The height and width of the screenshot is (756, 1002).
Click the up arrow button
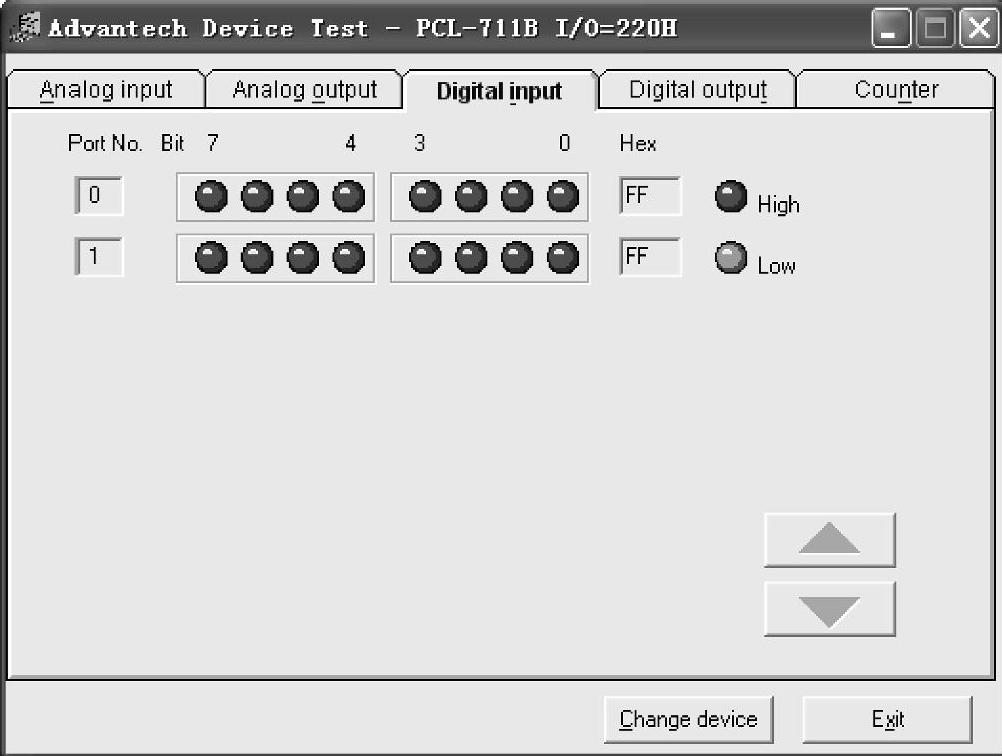(x=829, y=539)
